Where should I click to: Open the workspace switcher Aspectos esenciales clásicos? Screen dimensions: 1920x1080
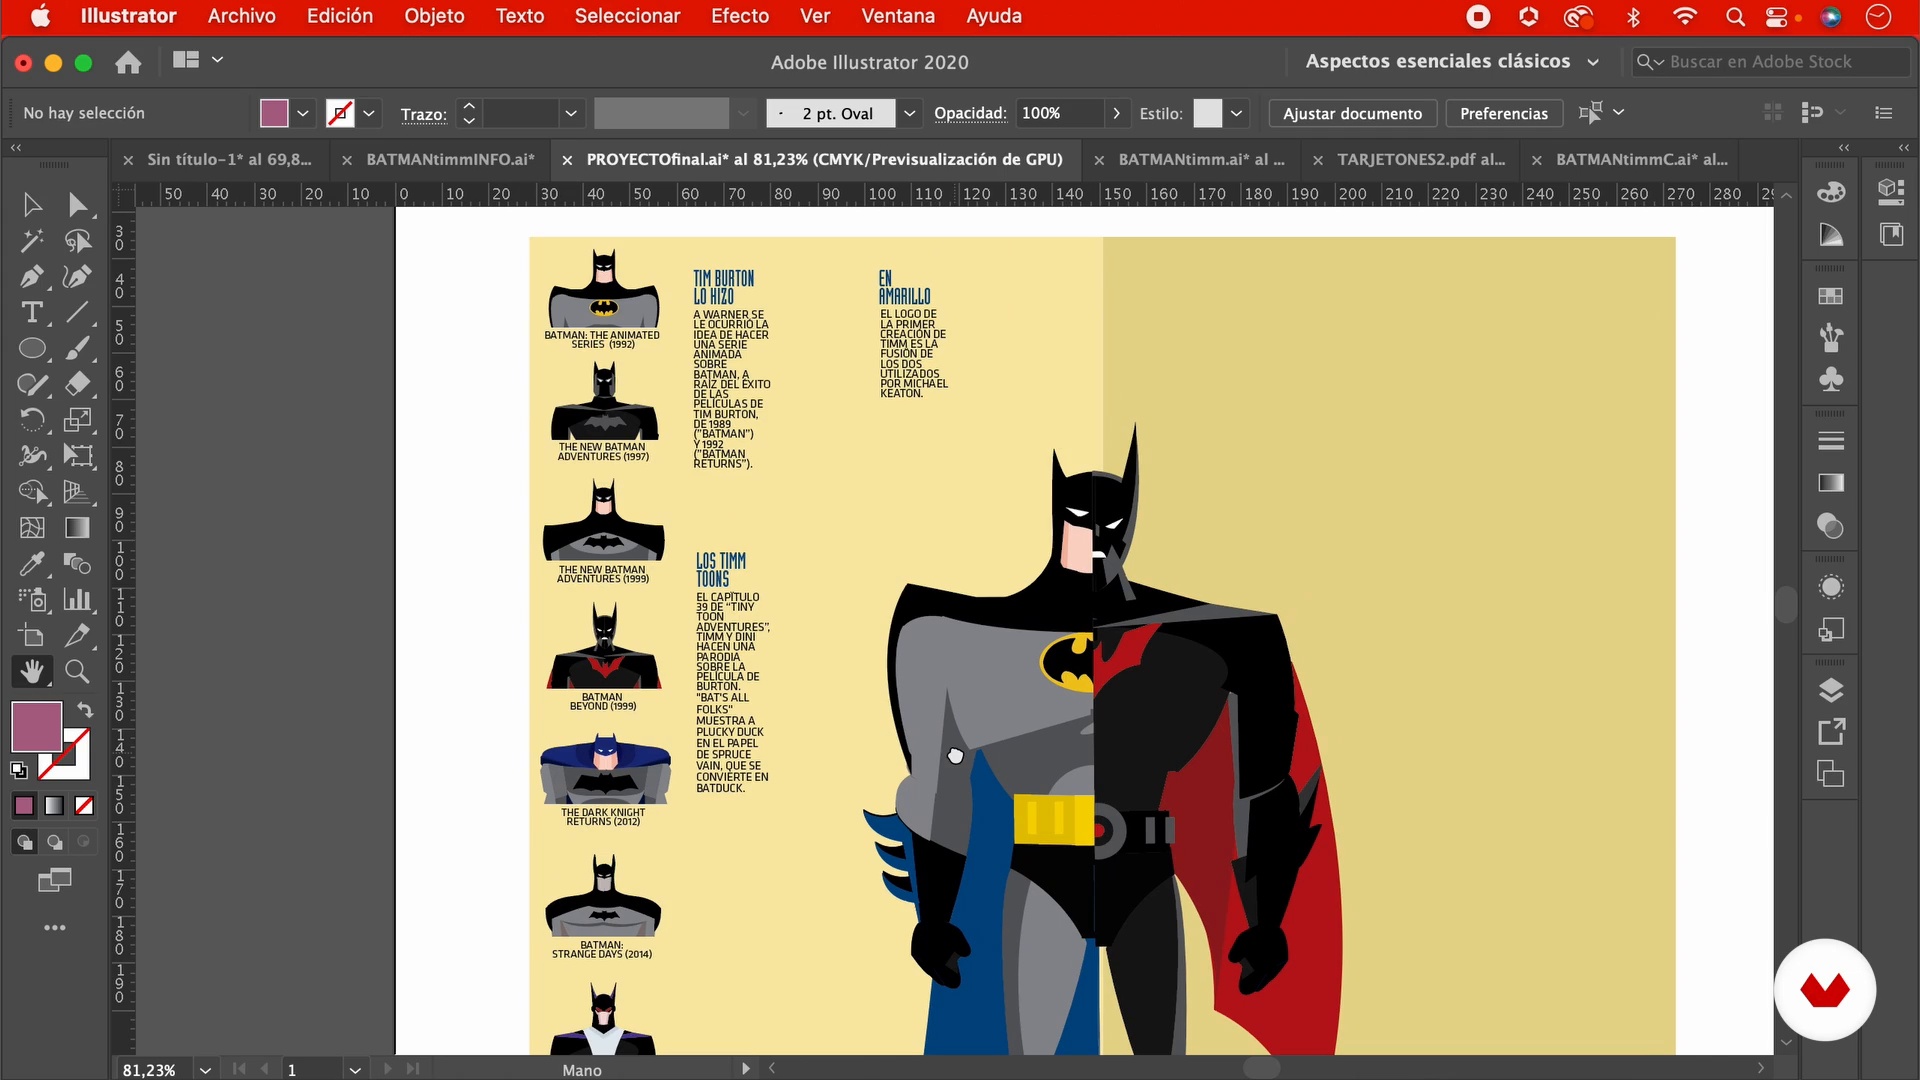pos(1452,61)
